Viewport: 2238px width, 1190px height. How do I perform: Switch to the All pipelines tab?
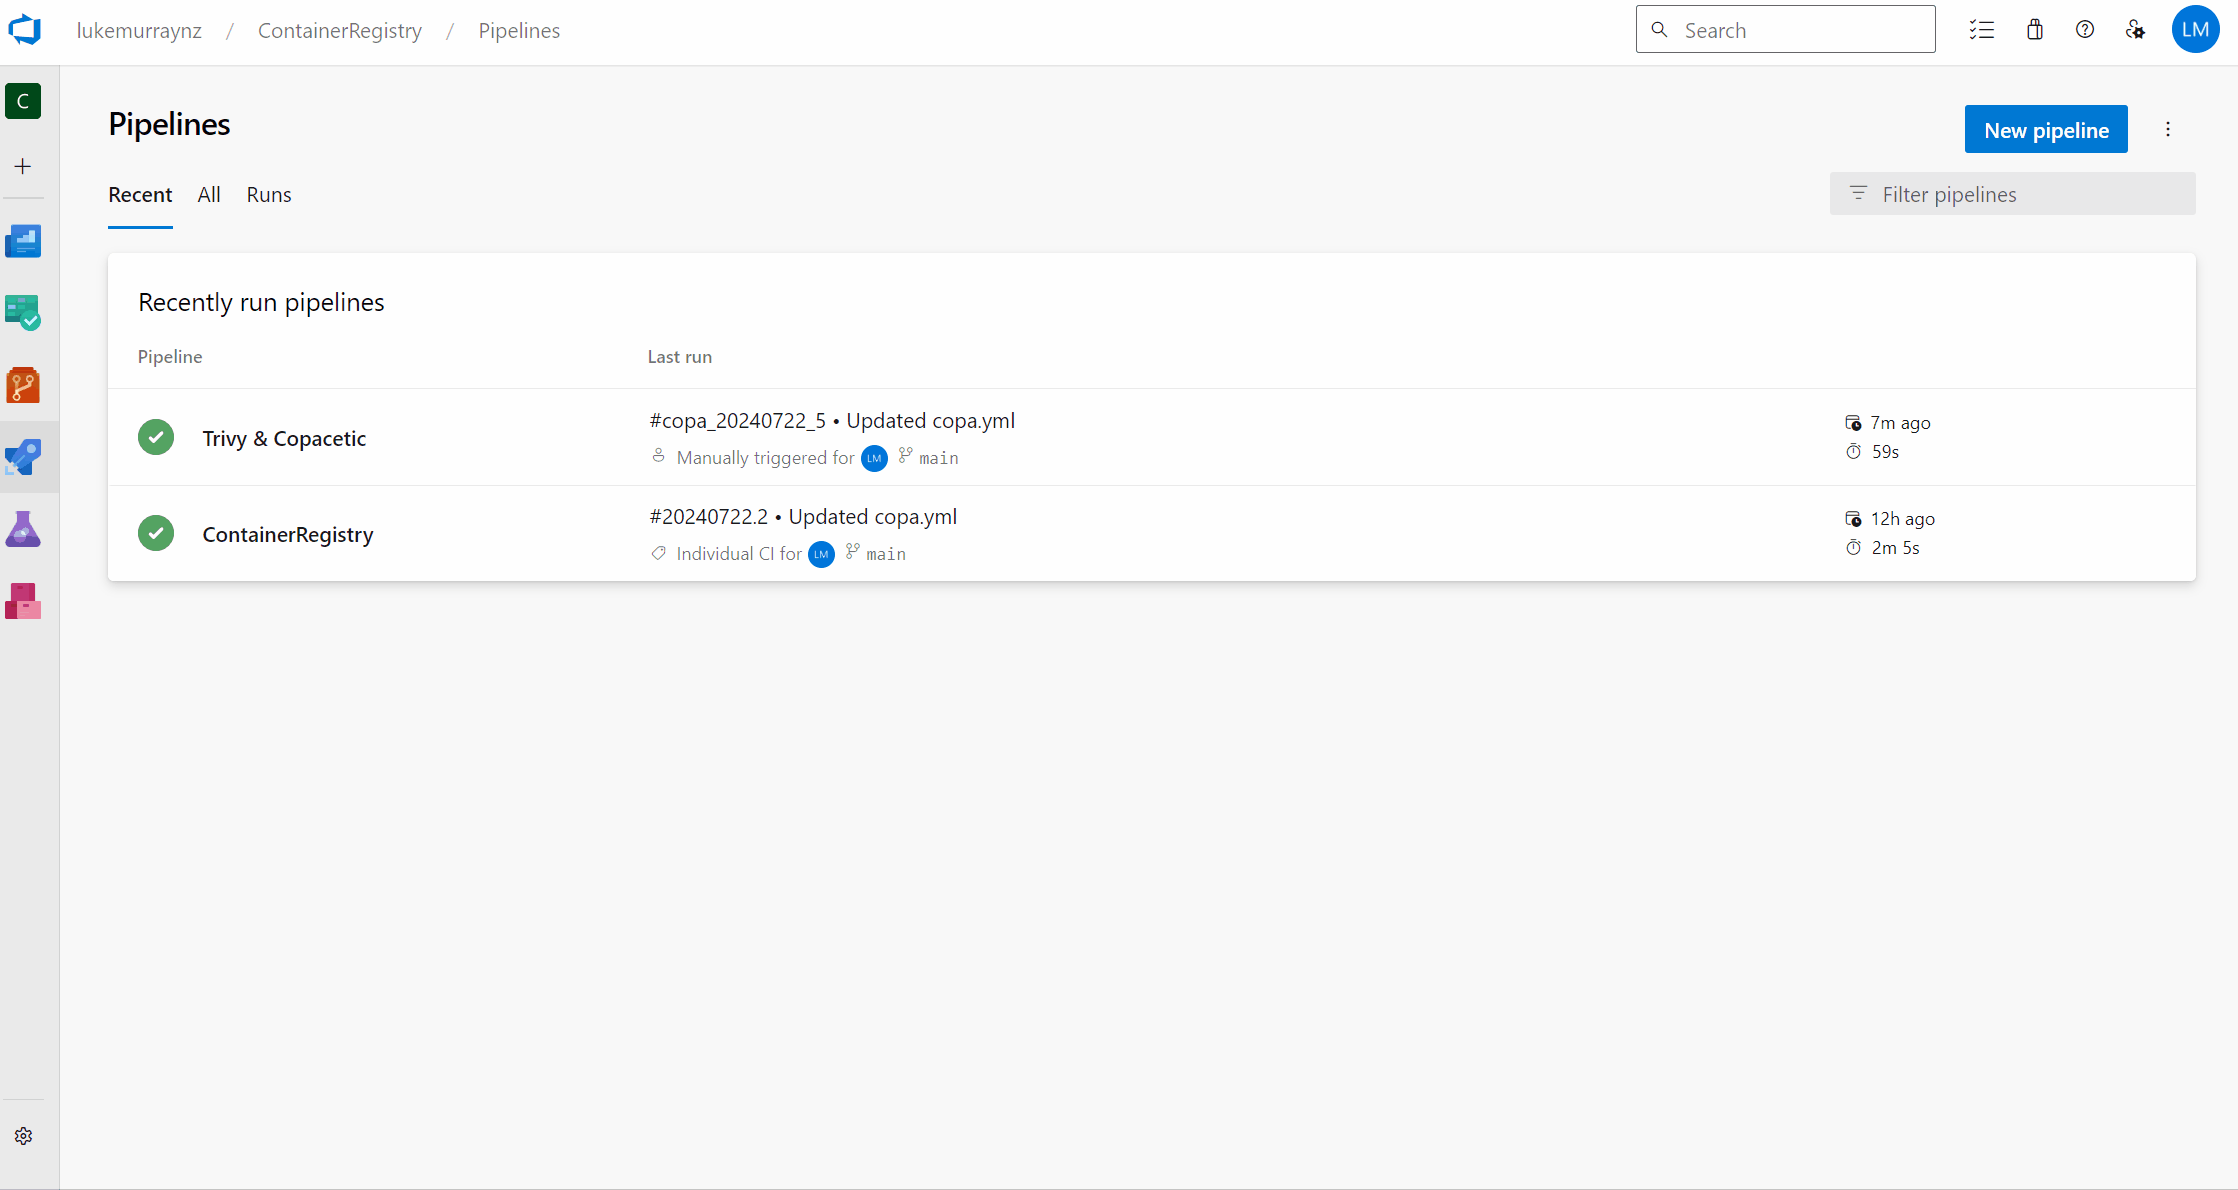pyautogui.click(x=207, y=192)
